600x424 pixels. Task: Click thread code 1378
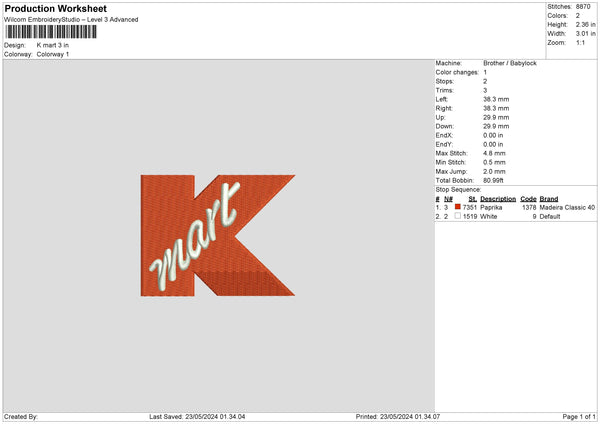(529, 207)
